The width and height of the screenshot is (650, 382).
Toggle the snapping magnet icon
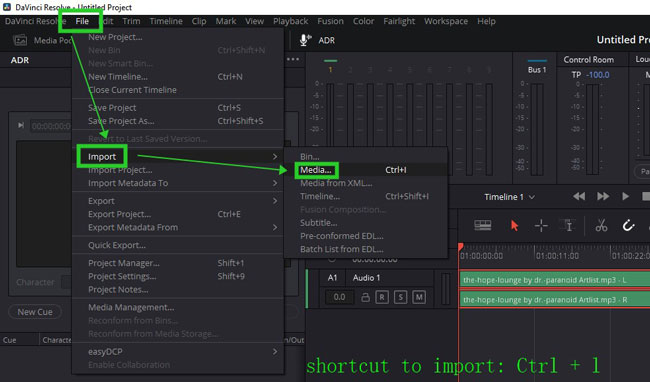pyautogui.click(x=628, y=225)
